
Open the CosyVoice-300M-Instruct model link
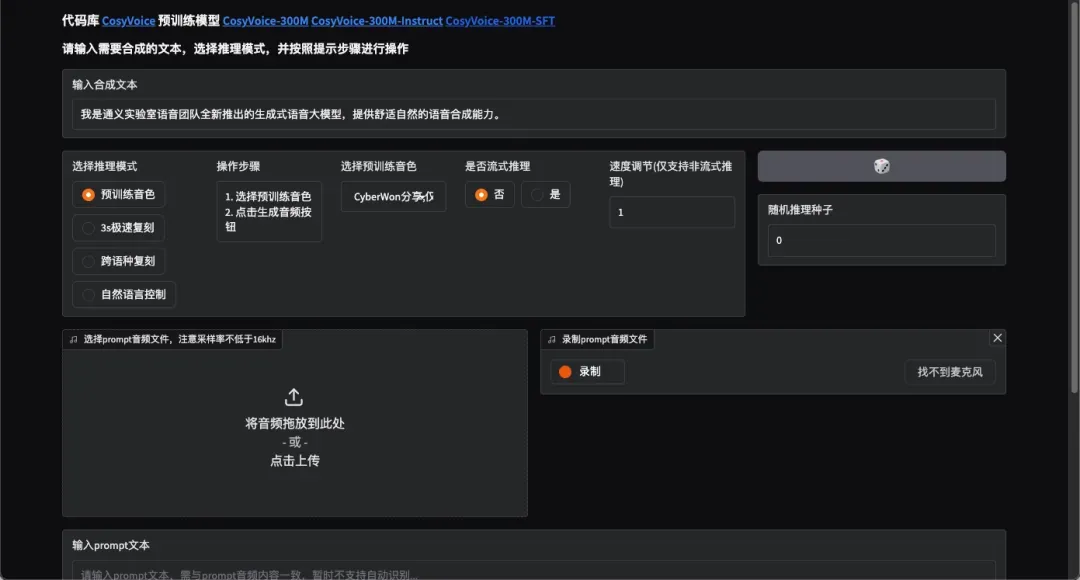click(x=377, y=21)
